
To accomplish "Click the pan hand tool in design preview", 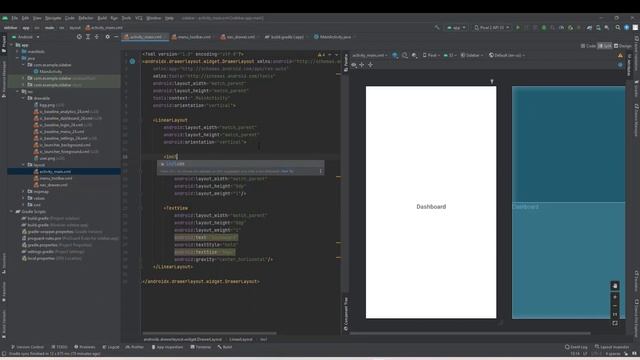I will [x=615, y=286].
